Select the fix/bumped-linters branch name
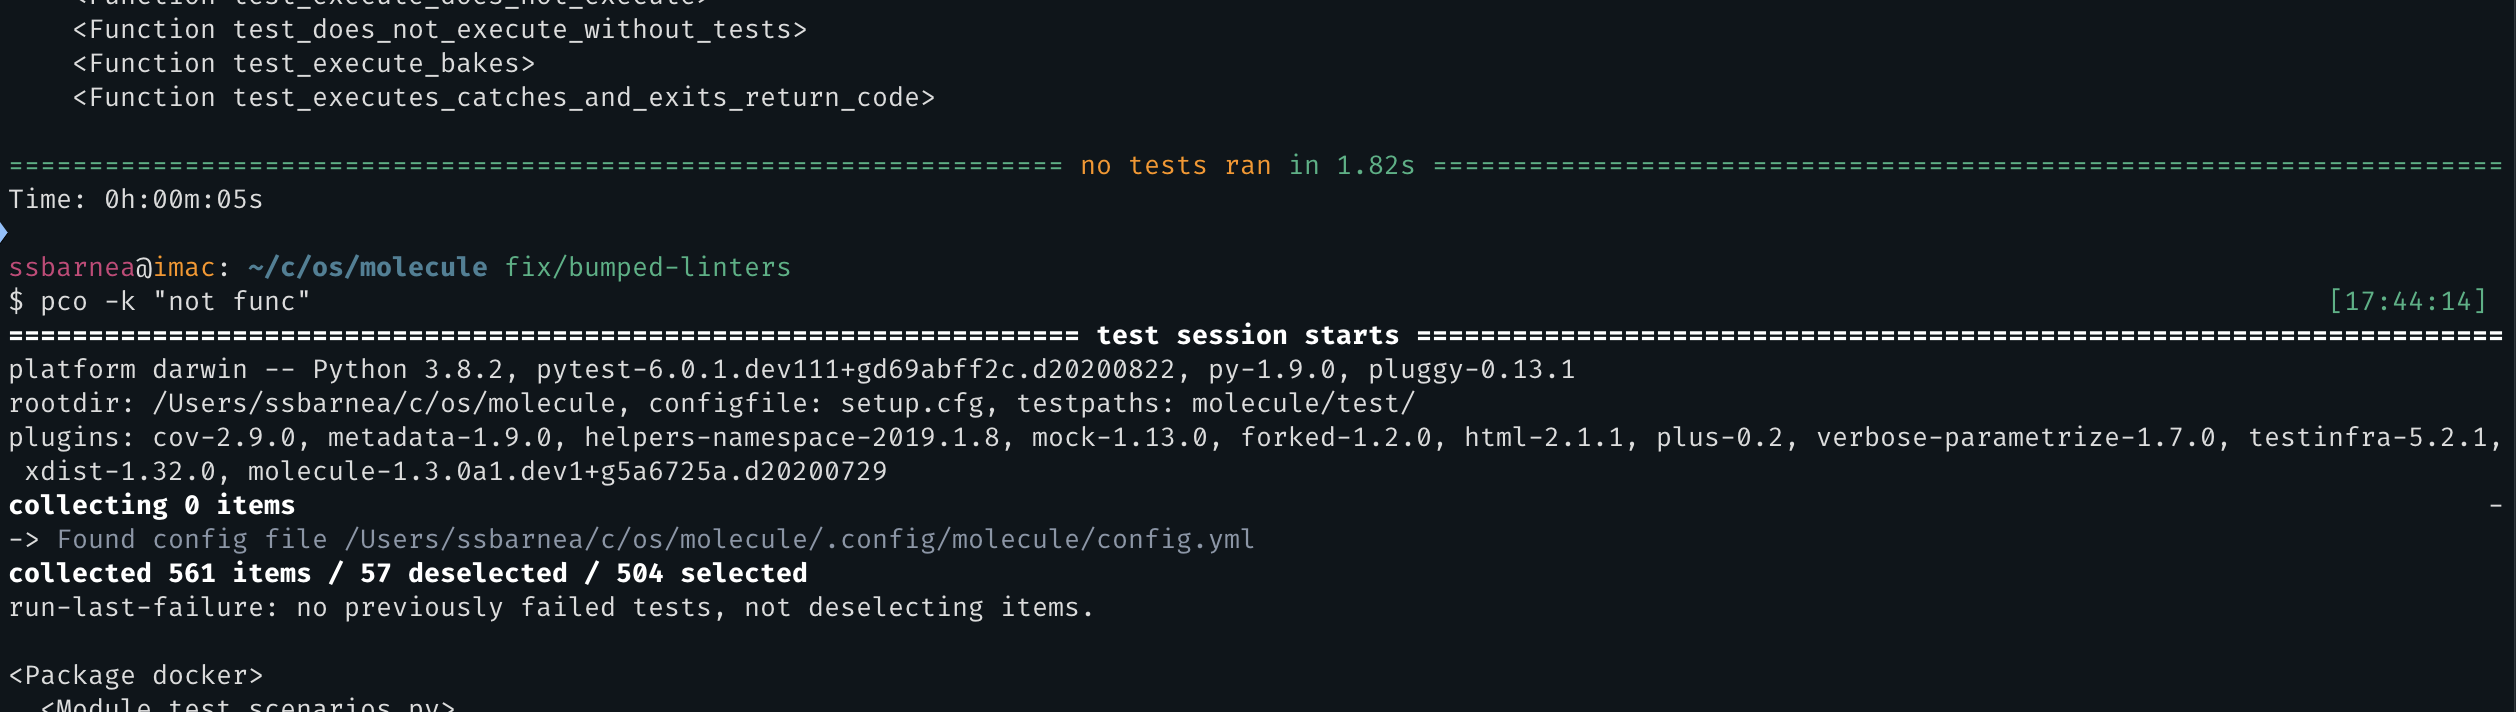This screenshot has width=2516, height=712. (647, 268)
